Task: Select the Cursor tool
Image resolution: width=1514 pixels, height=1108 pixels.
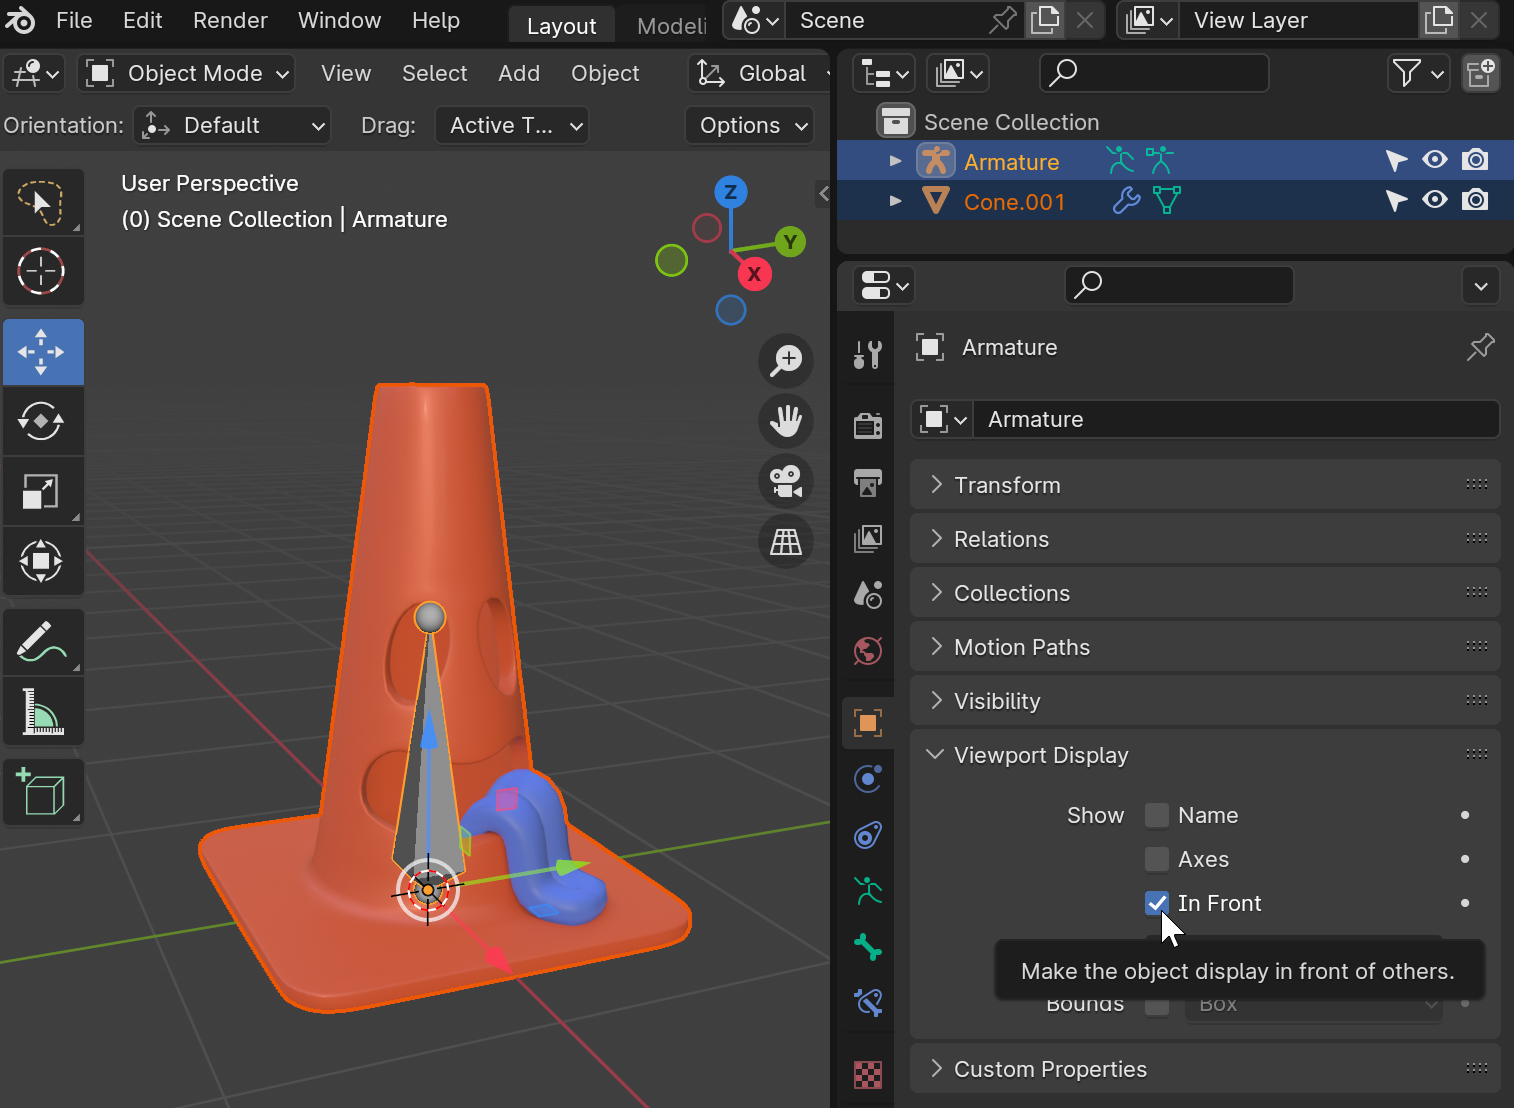Action: 42,271
